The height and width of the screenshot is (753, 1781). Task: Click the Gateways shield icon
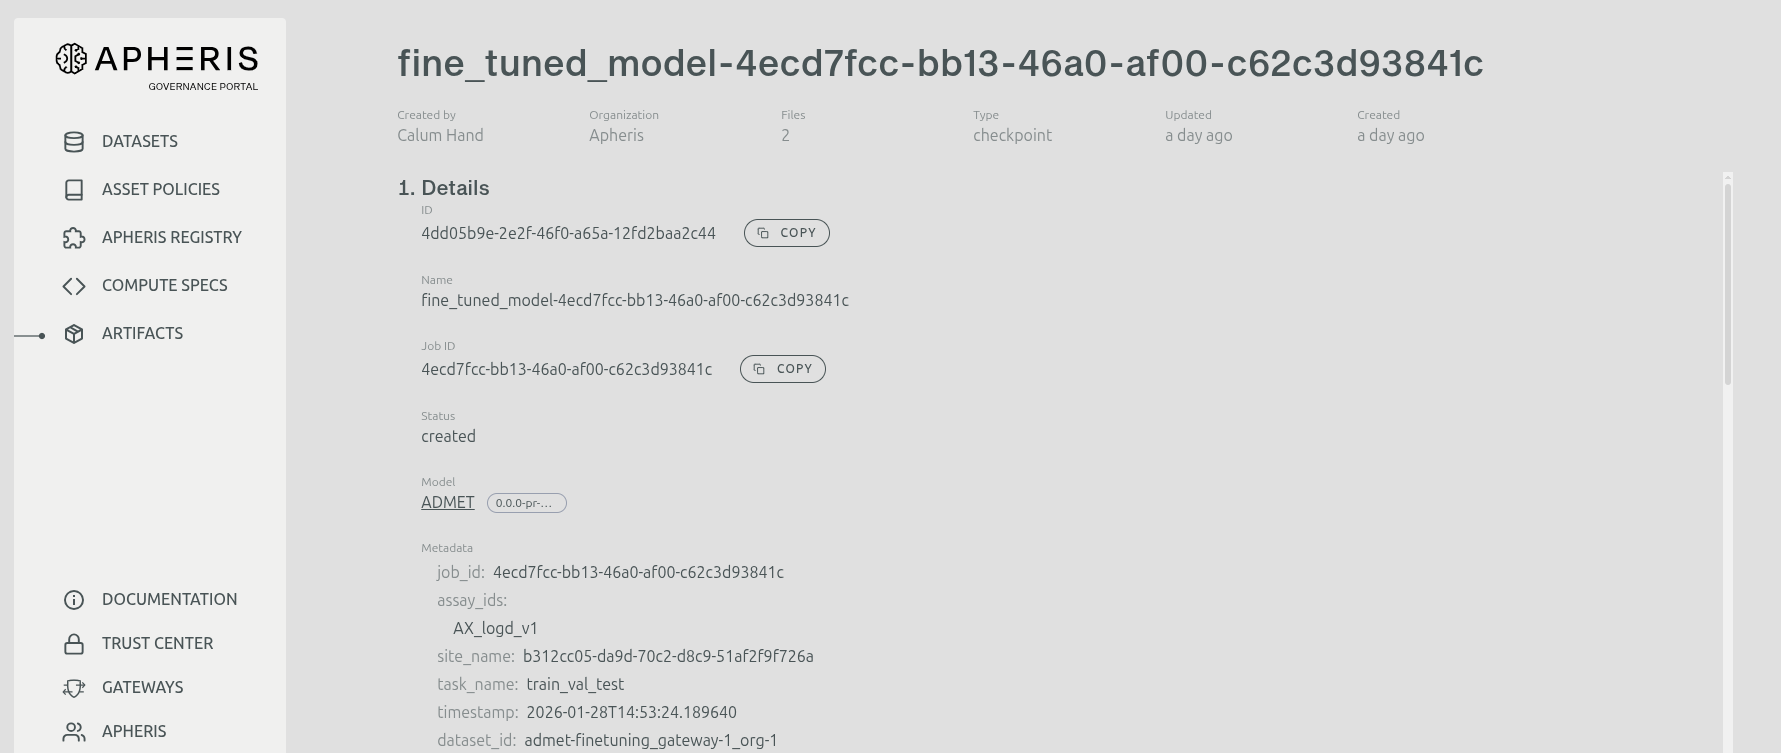[x=74, y=688]
